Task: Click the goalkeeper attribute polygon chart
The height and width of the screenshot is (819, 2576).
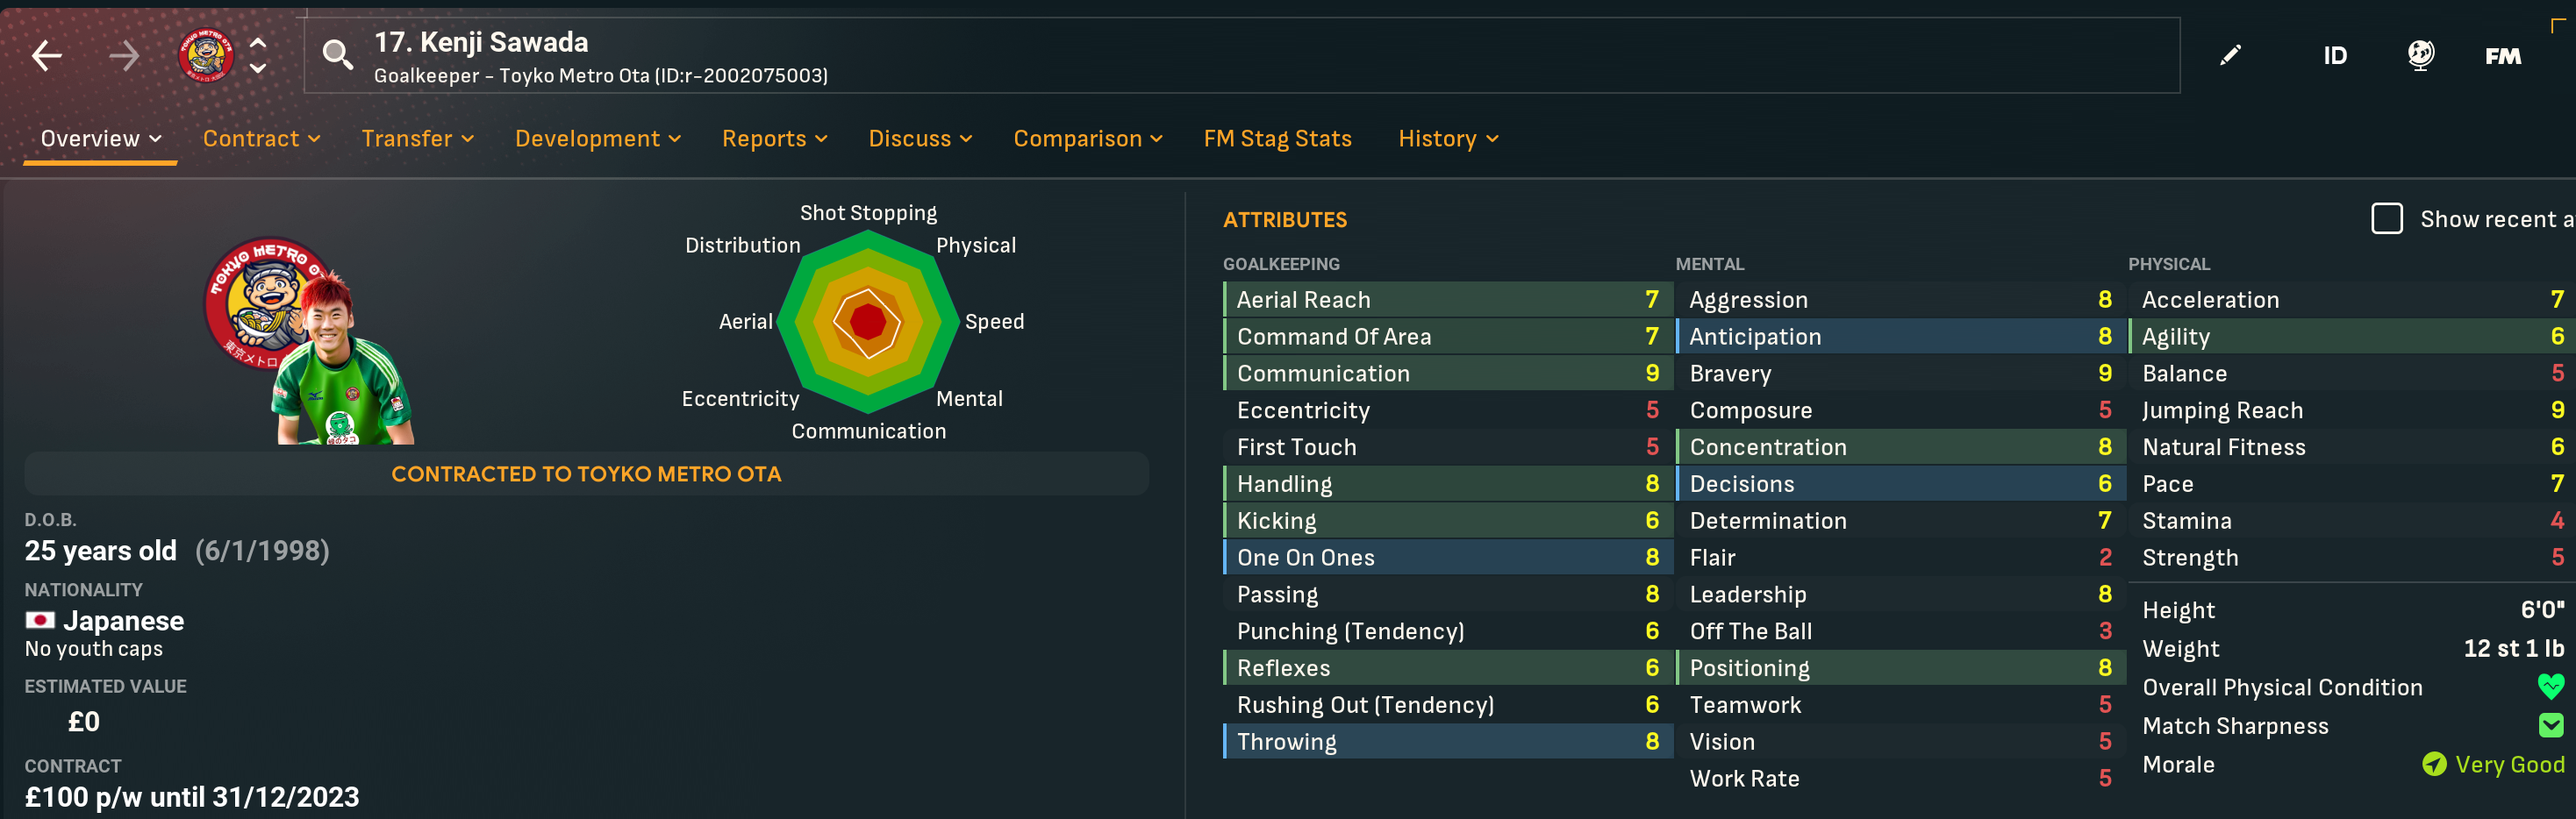Action: [x=868, y=322]
